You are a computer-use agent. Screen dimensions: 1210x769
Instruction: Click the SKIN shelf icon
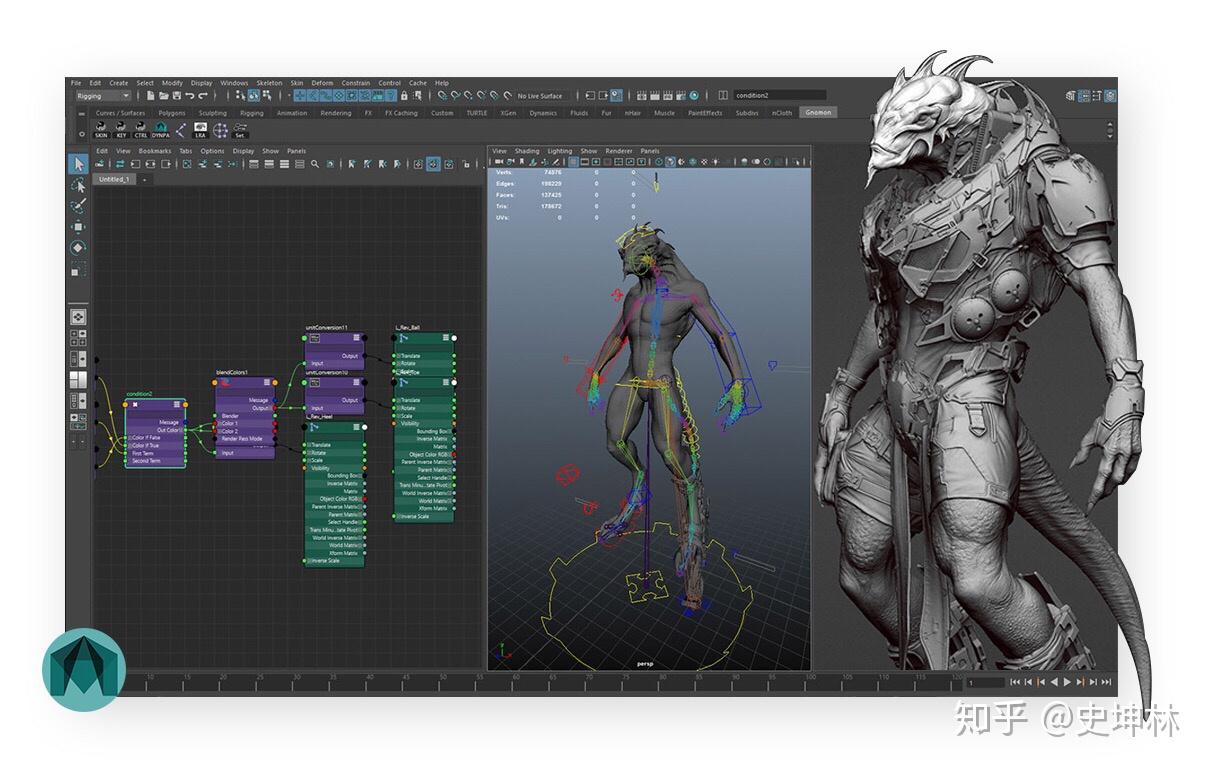click(101, 130)
